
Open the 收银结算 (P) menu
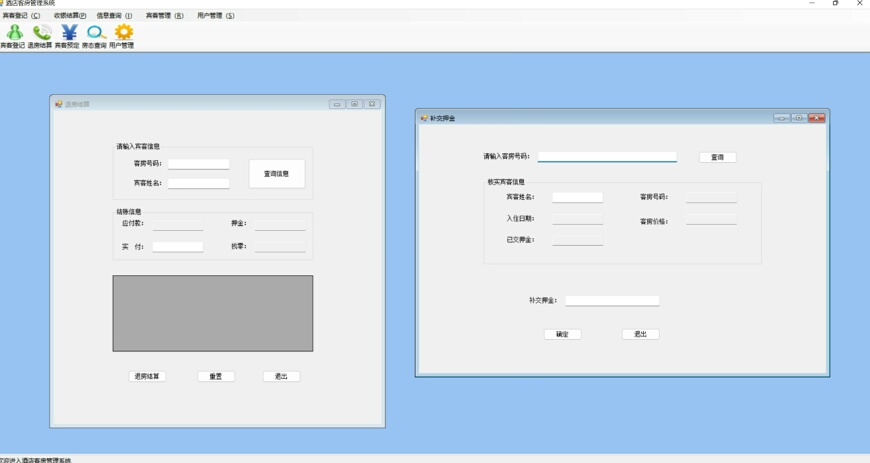(x=70, y=16)
